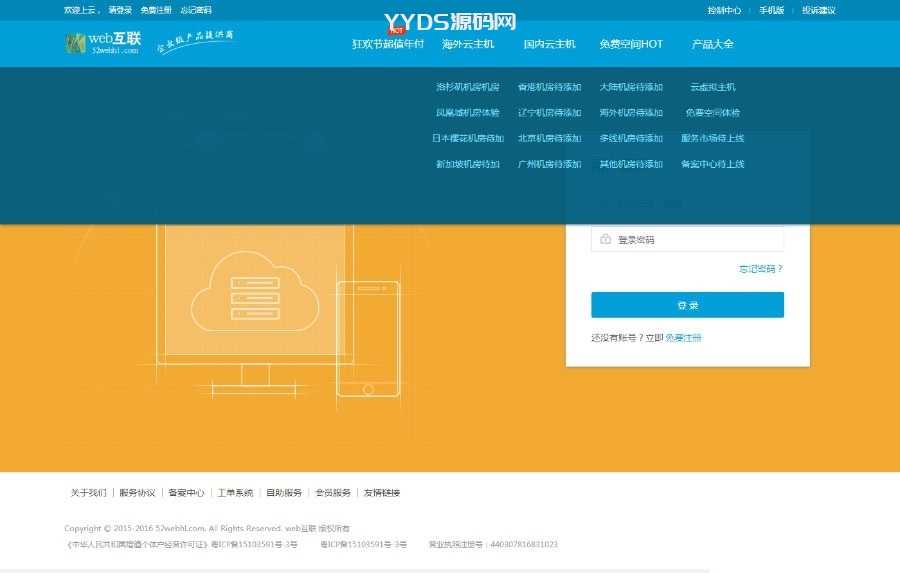Click the lock icon in password field
This screenshot has height=573, width=900.
tap(606, 240)
